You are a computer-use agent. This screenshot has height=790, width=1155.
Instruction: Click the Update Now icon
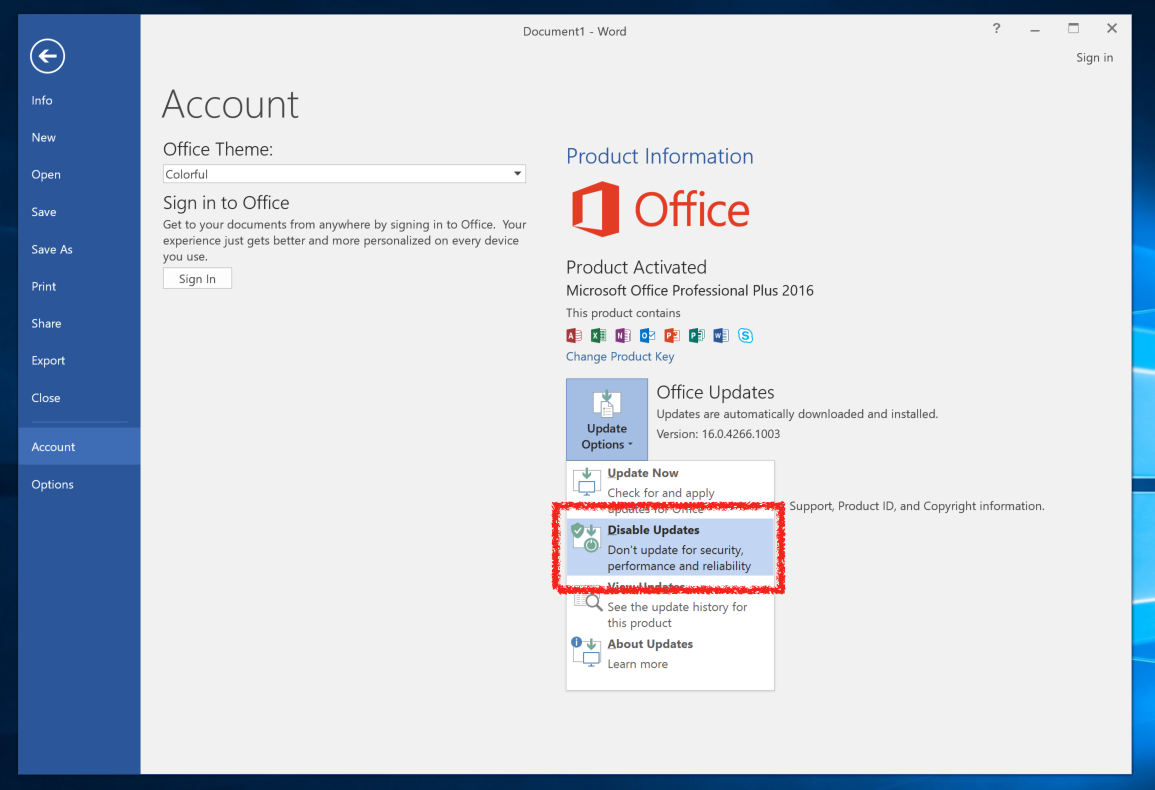point(587,481)
